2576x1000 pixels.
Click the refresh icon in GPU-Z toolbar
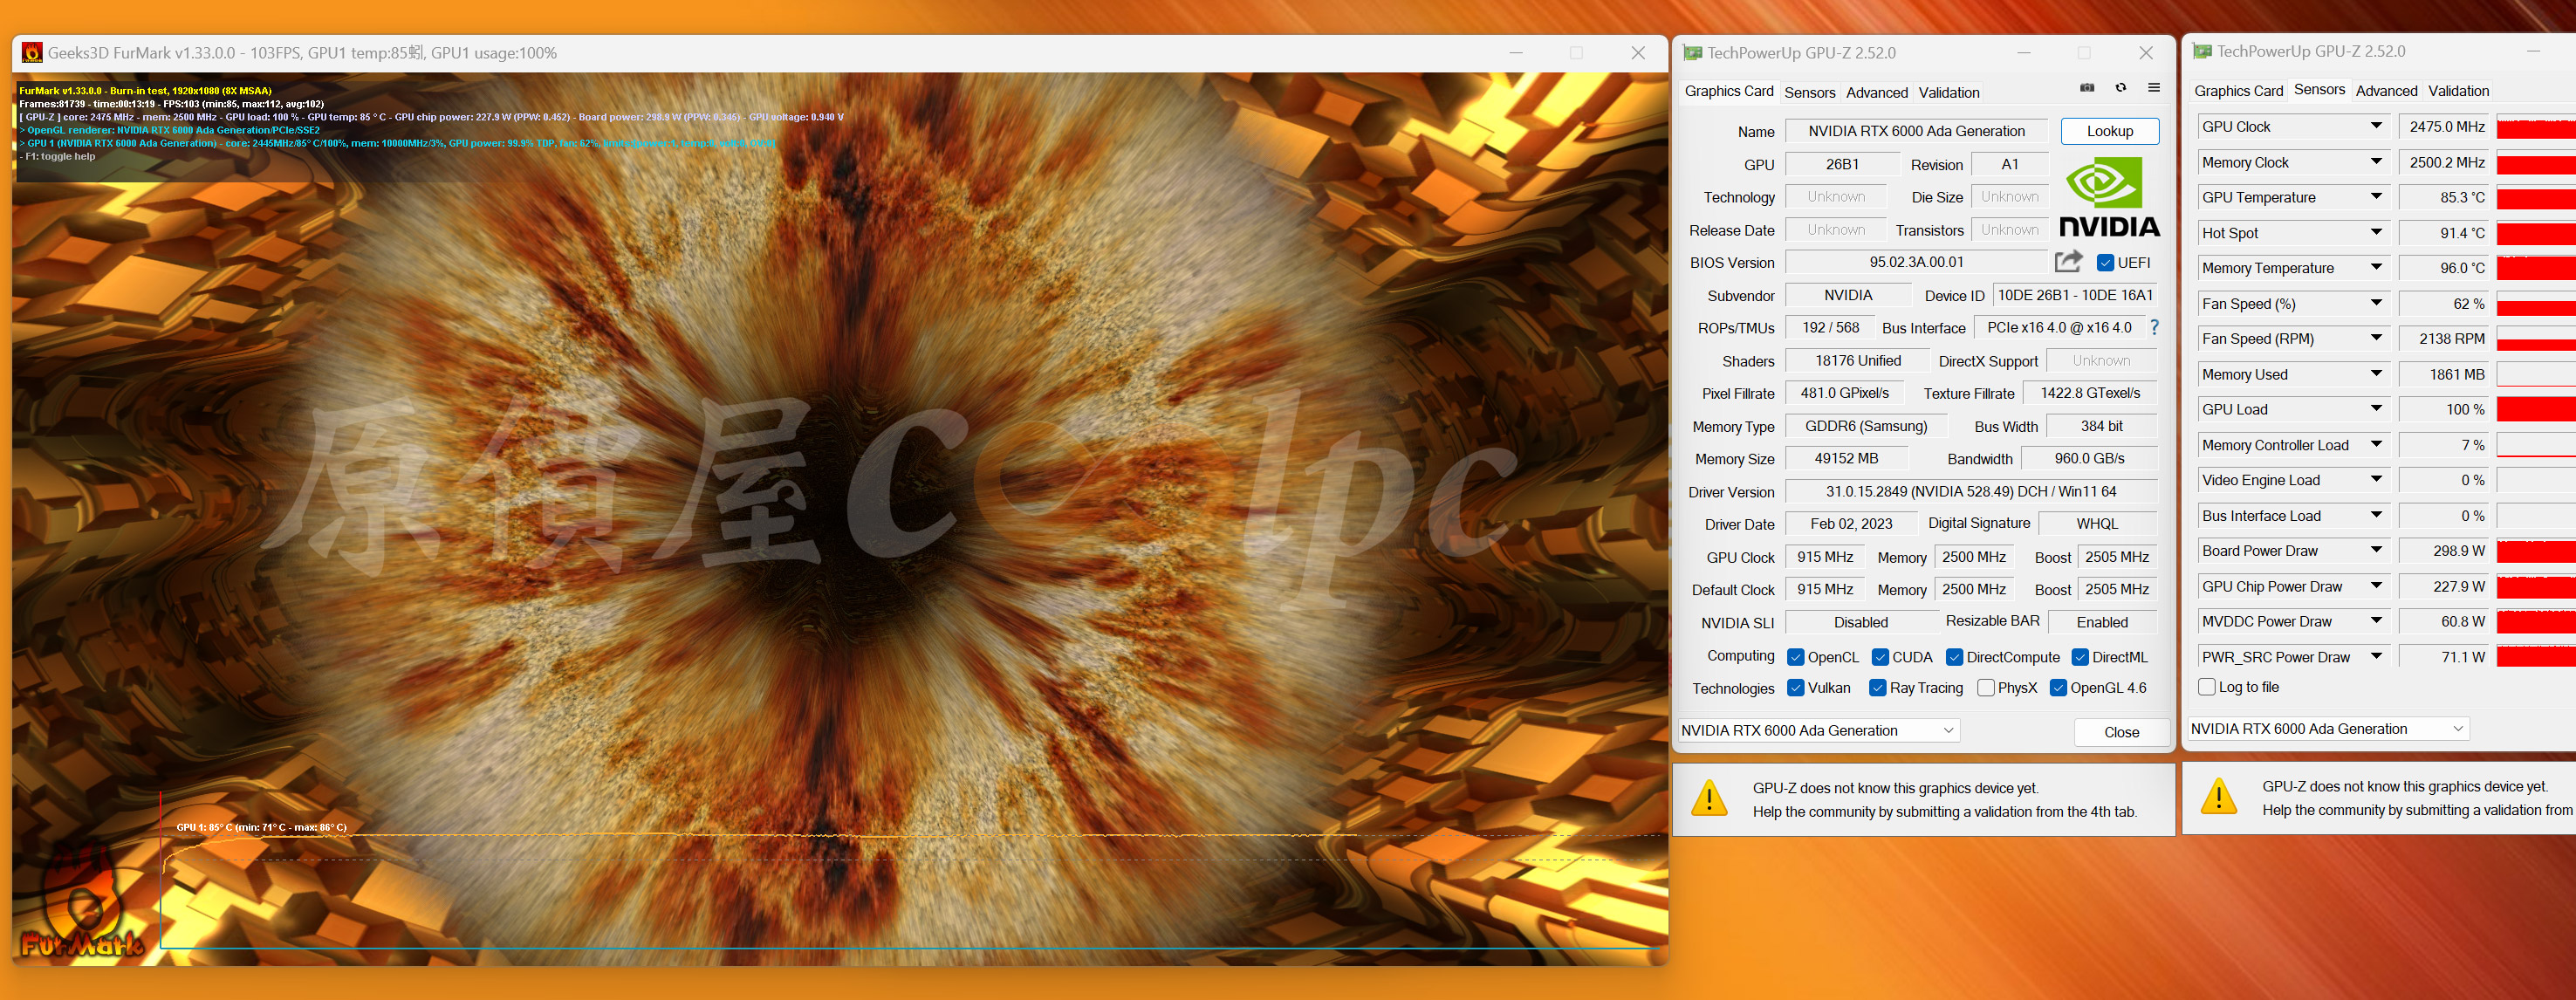pyautogui.click(x=2120, y=88)
